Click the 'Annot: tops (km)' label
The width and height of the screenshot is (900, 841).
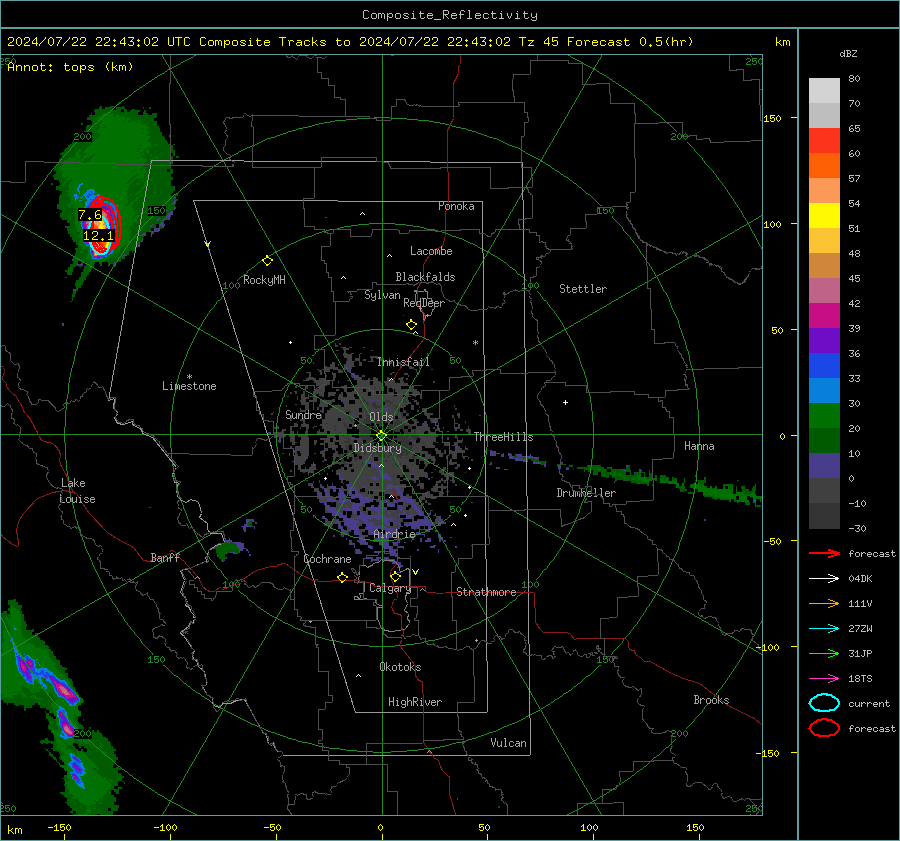click(70, 67)
